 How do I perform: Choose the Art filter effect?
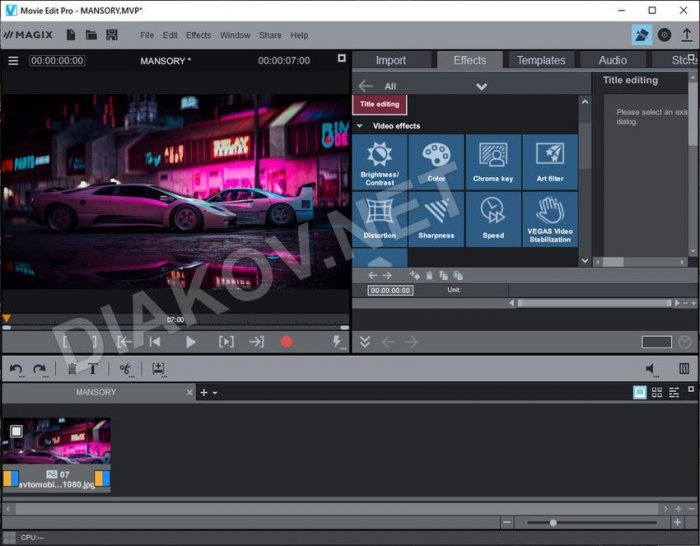(x=550, y=162)
